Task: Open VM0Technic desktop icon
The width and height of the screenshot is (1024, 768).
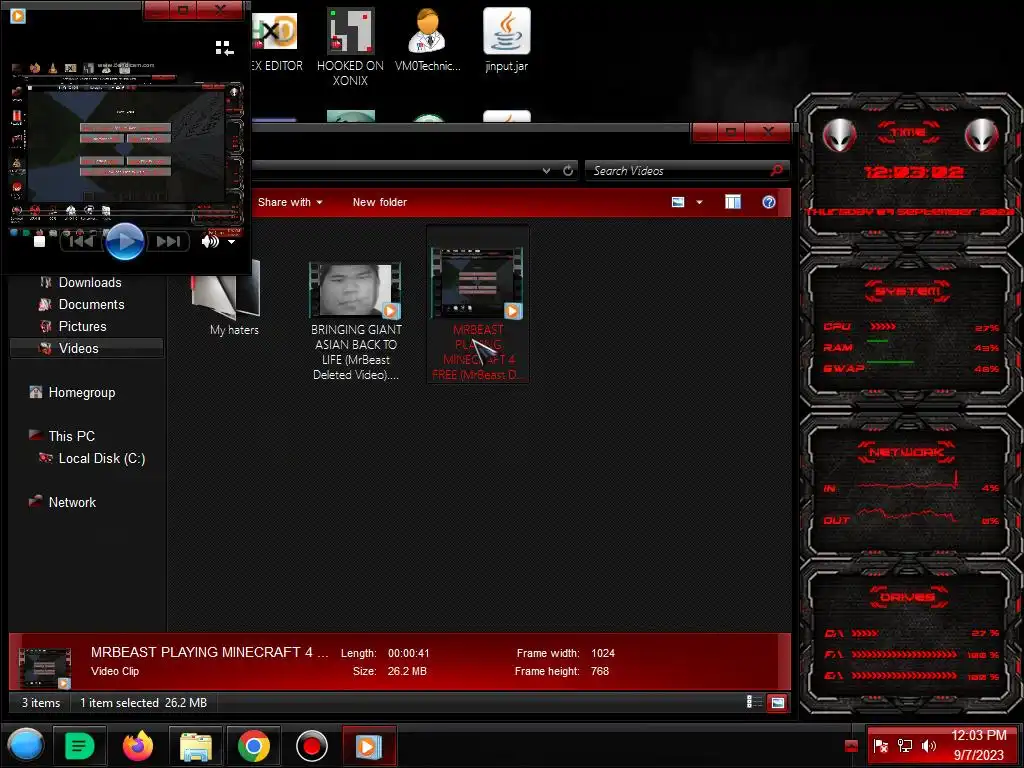Action: [x=428, y=40]
